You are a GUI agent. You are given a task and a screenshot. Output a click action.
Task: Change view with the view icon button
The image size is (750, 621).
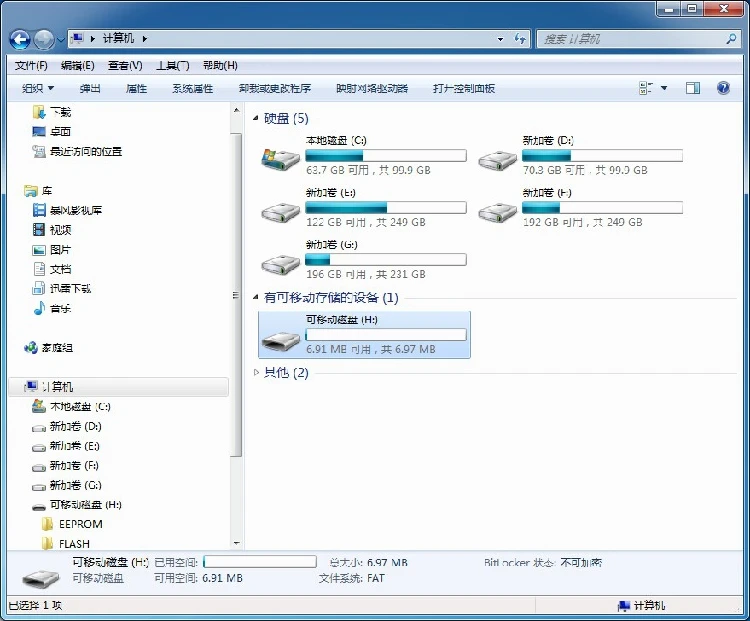pyautogui.click(x=645, y=88)
